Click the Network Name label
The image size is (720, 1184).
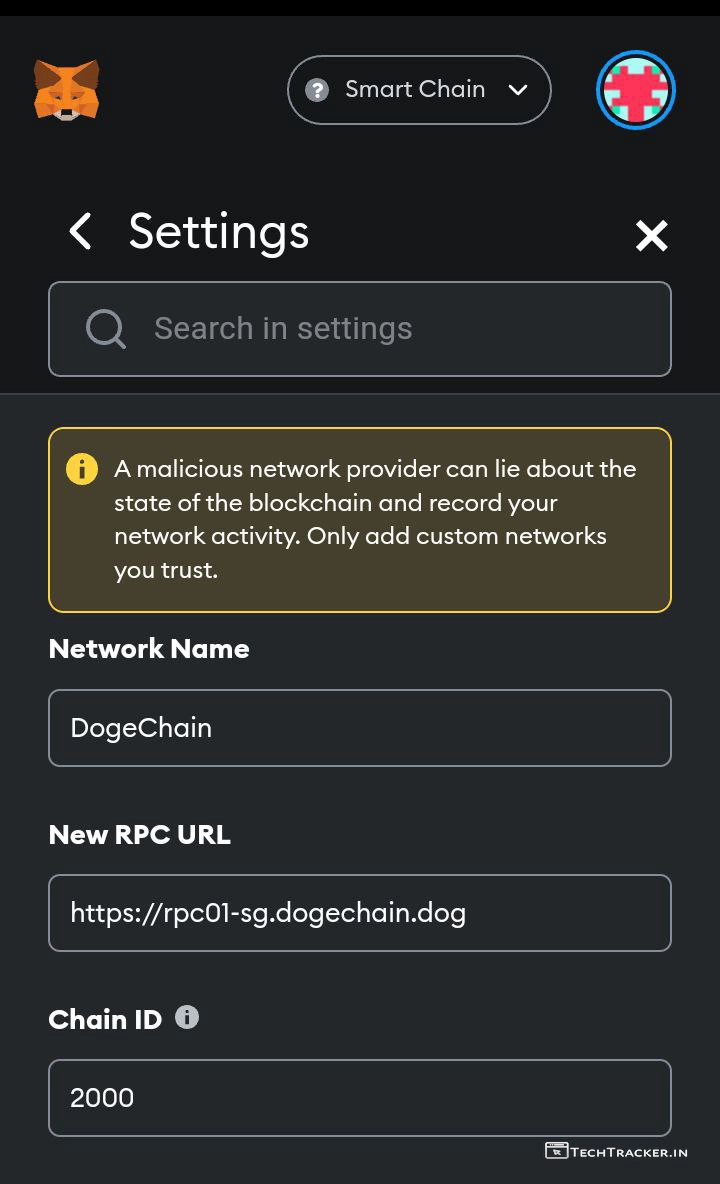149,649
